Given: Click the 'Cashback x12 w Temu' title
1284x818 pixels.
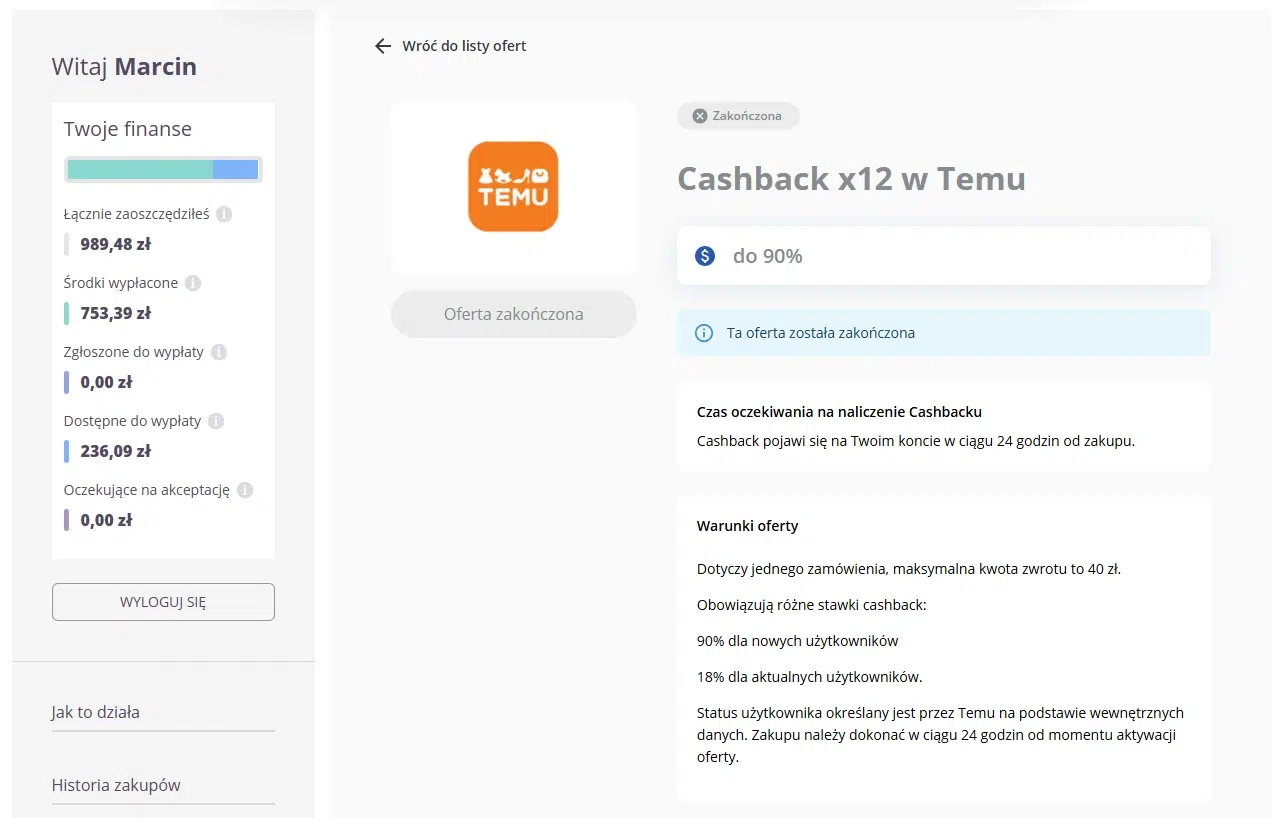Looking at the screenshot, I should coord(850,179).
